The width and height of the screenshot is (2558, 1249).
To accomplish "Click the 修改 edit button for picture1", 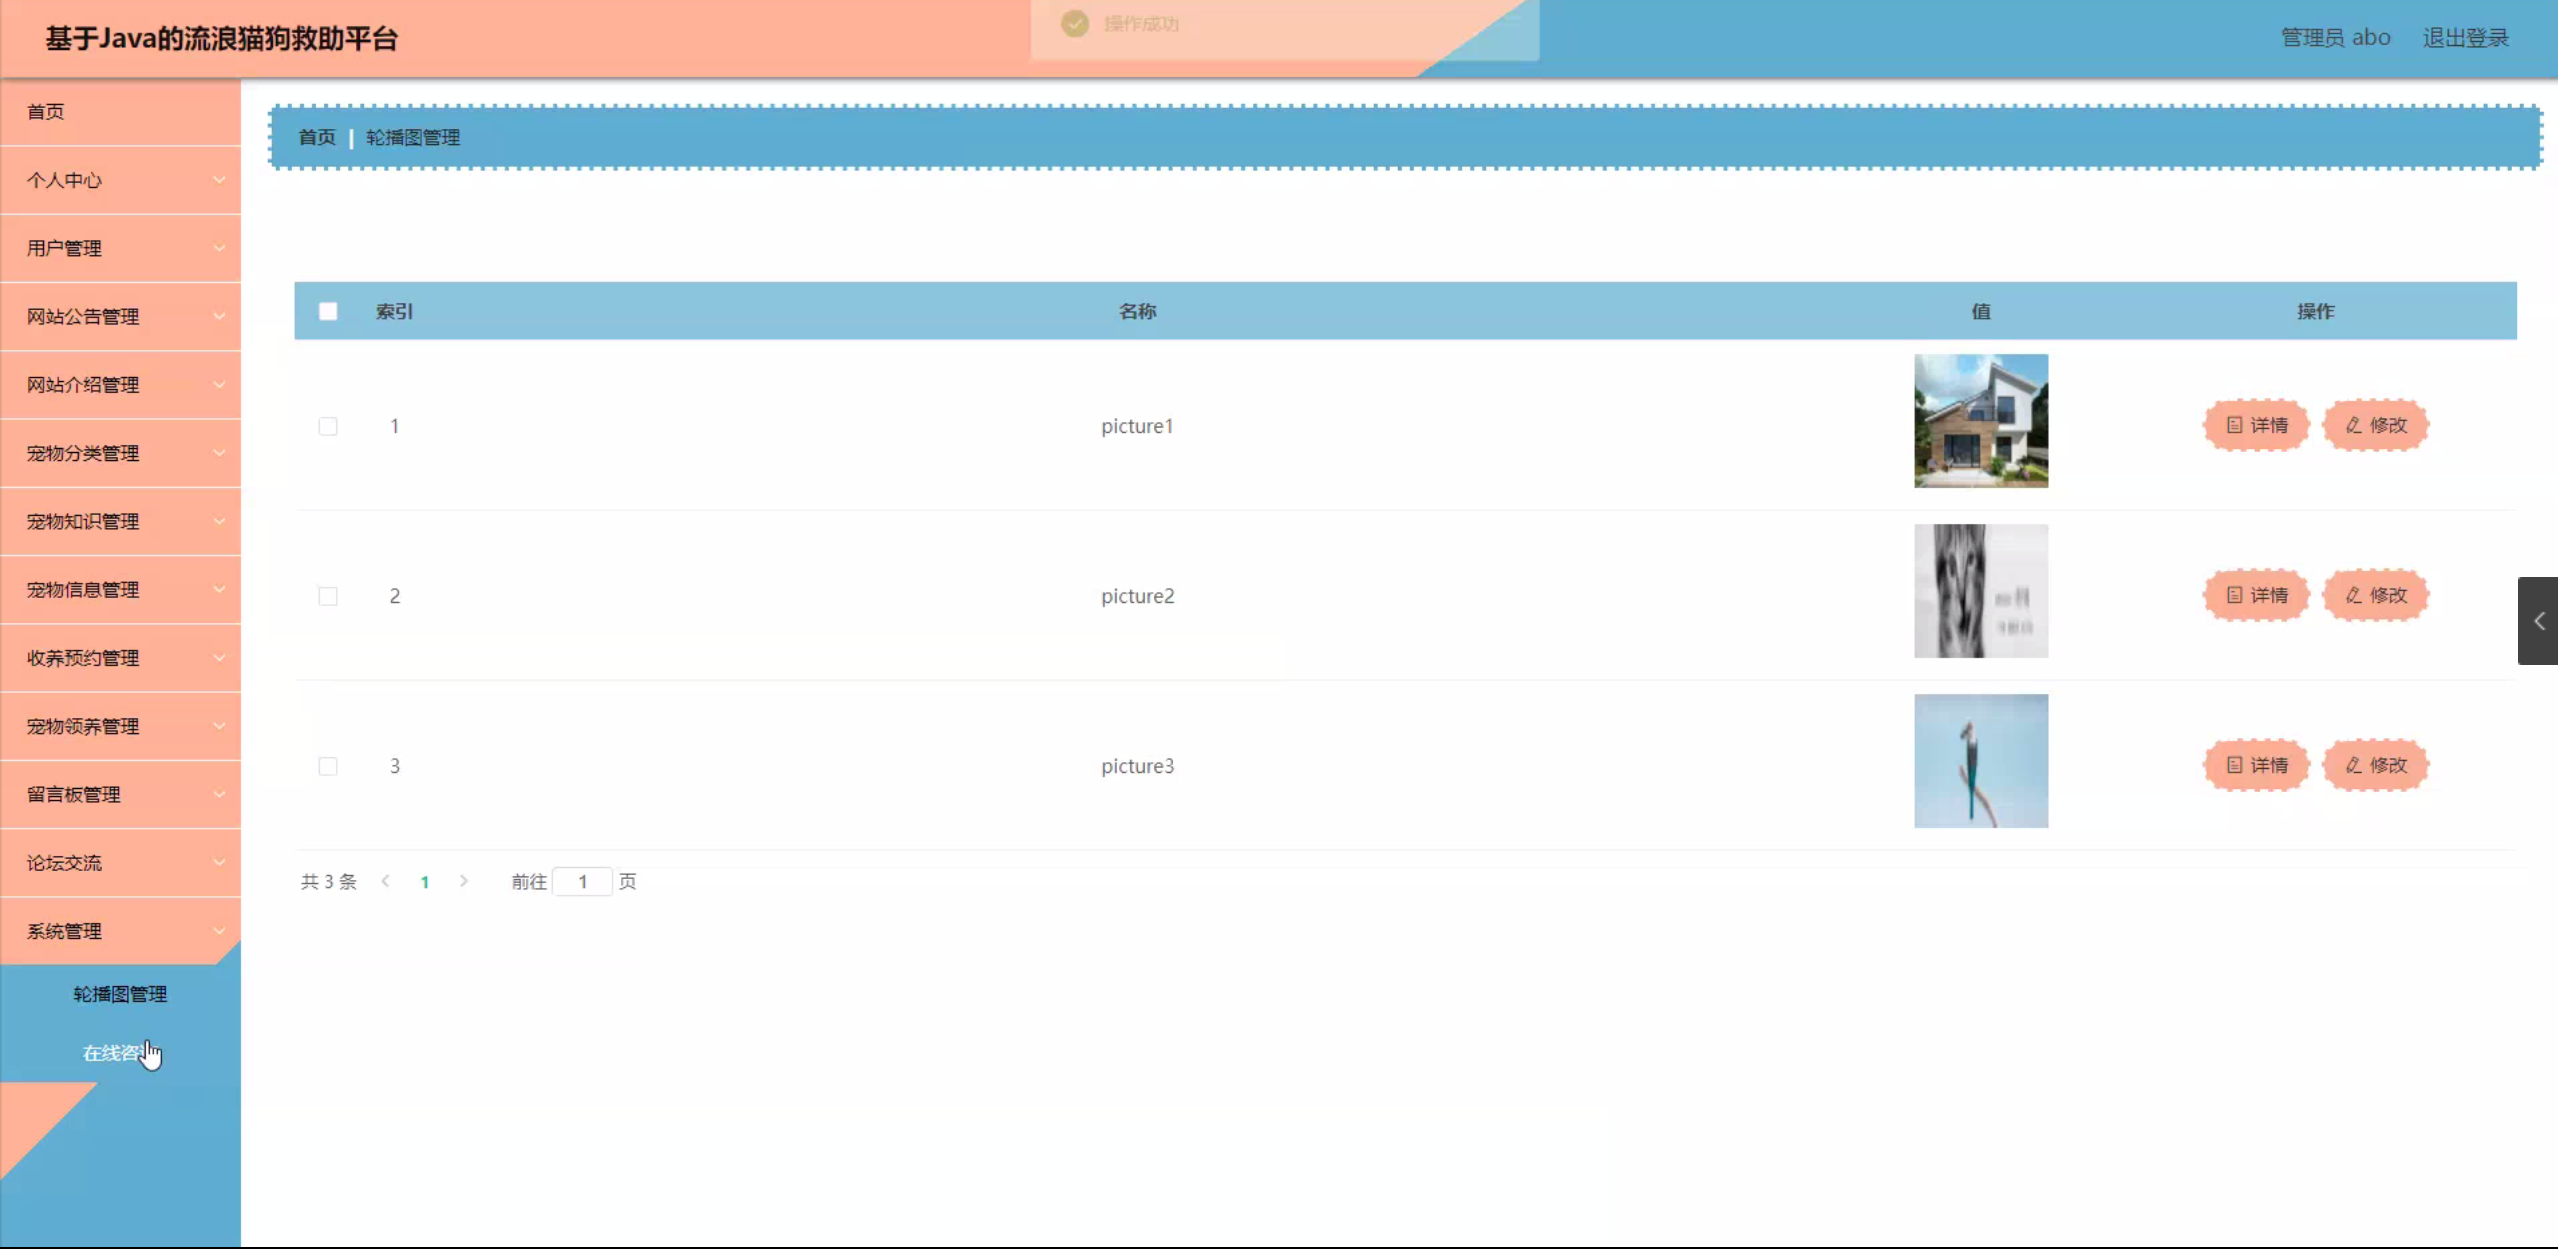I will coord(2375,425).
